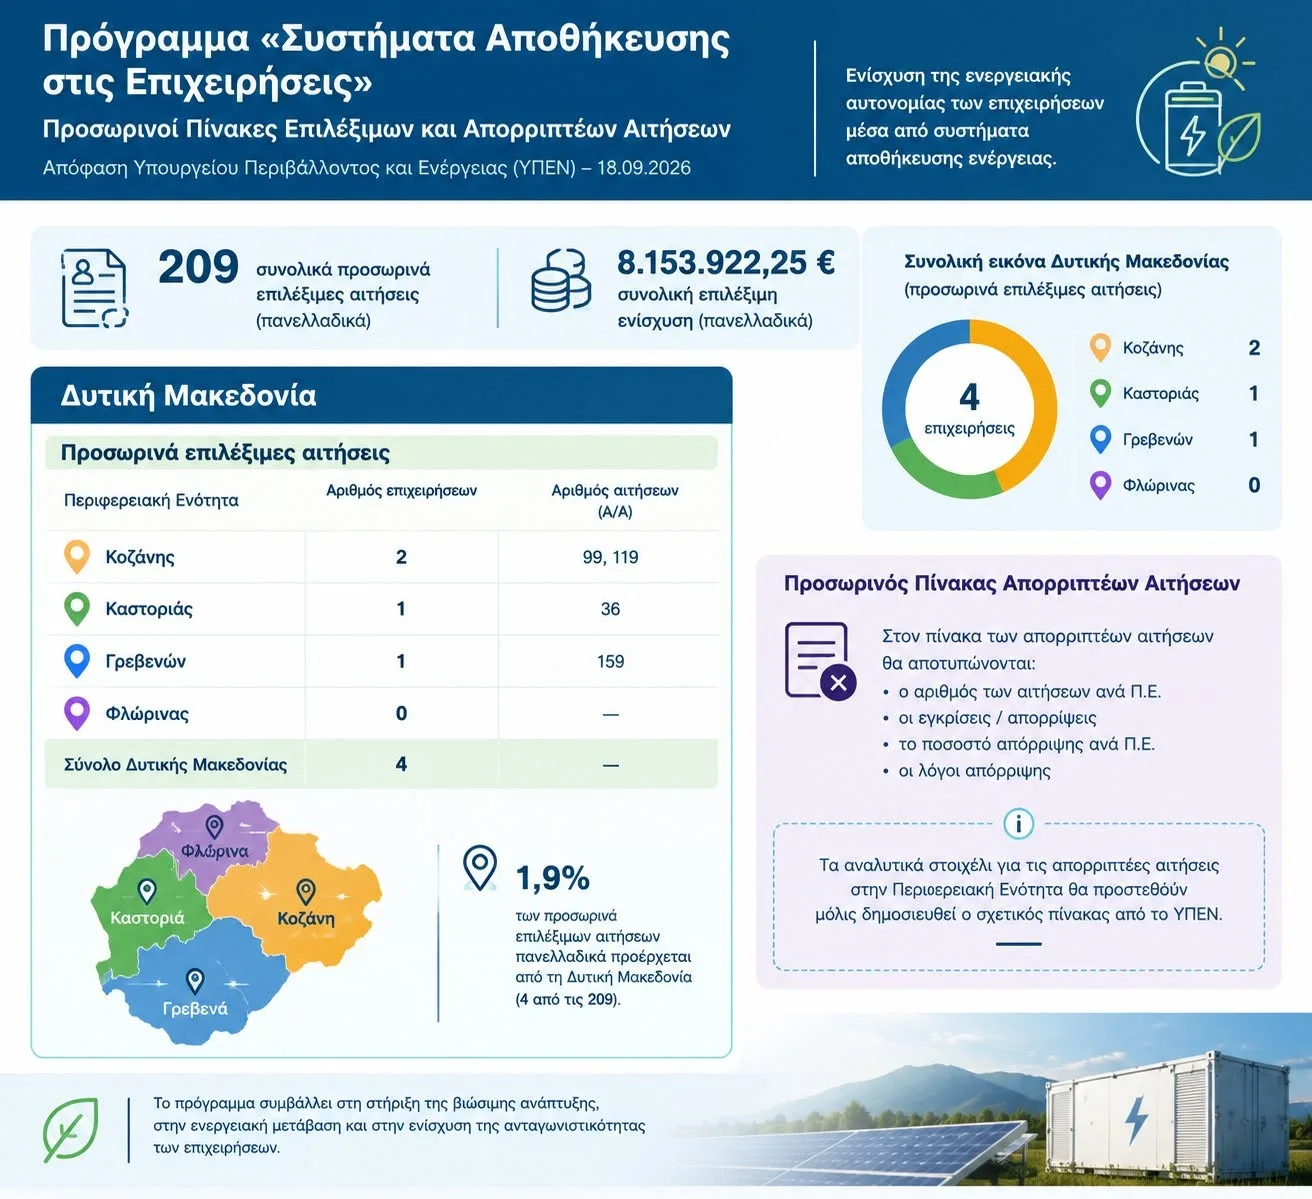Click the application document icon beside 209

click(x=94, y=288)
